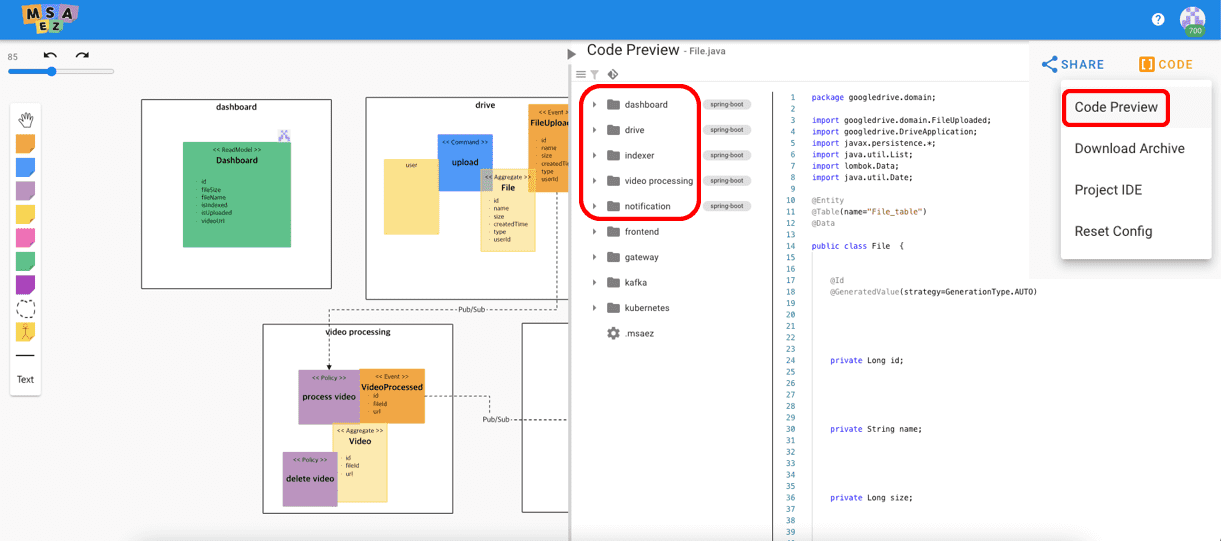
Task: Expand the drive folder arrow
Action: [x=594, y=130]
